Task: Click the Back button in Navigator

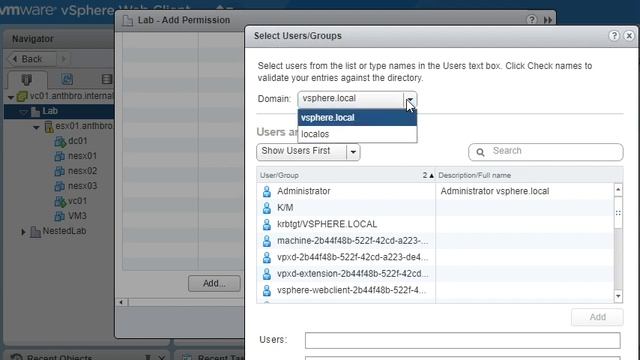Action: click(x=32, y=59)
